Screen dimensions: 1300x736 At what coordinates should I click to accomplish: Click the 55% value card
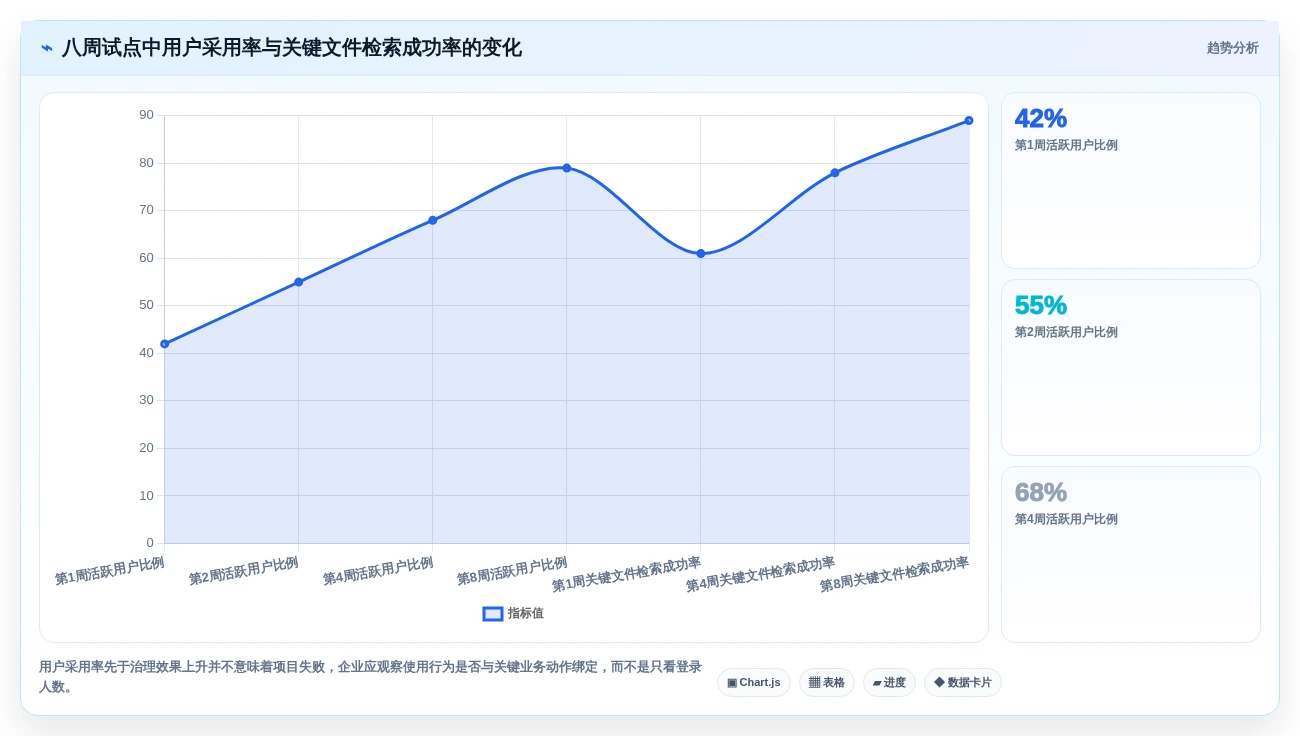click(x=1131, y=368)
